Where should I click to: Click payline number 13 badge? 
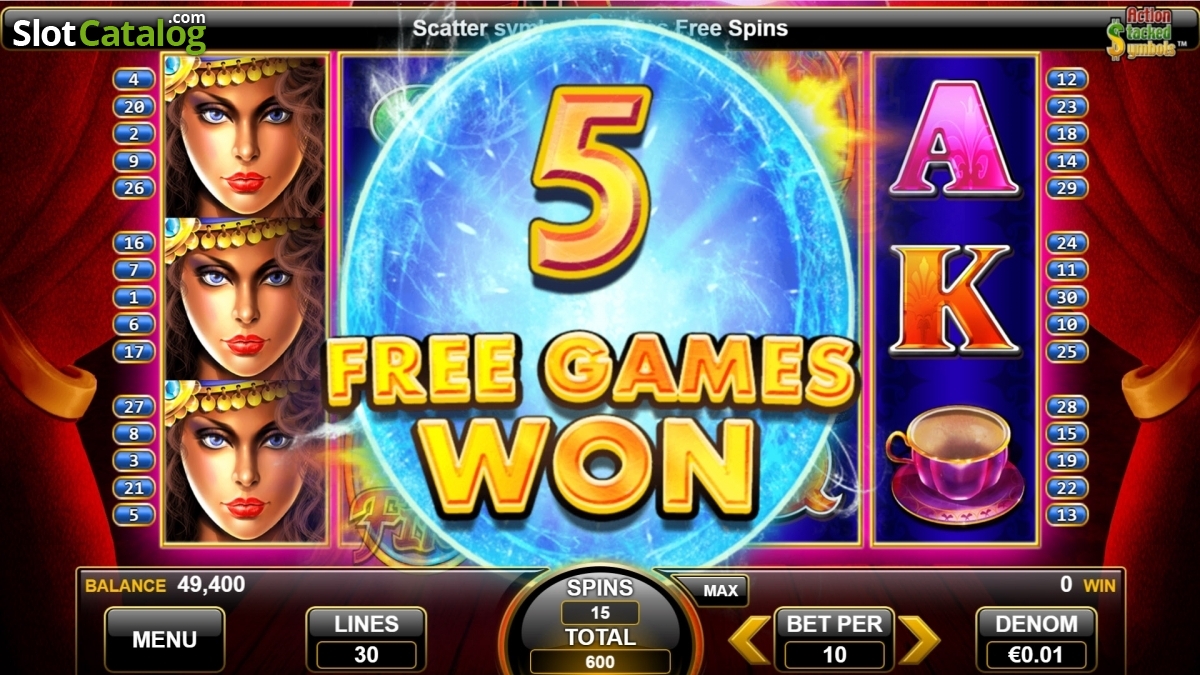(1067, 515)
